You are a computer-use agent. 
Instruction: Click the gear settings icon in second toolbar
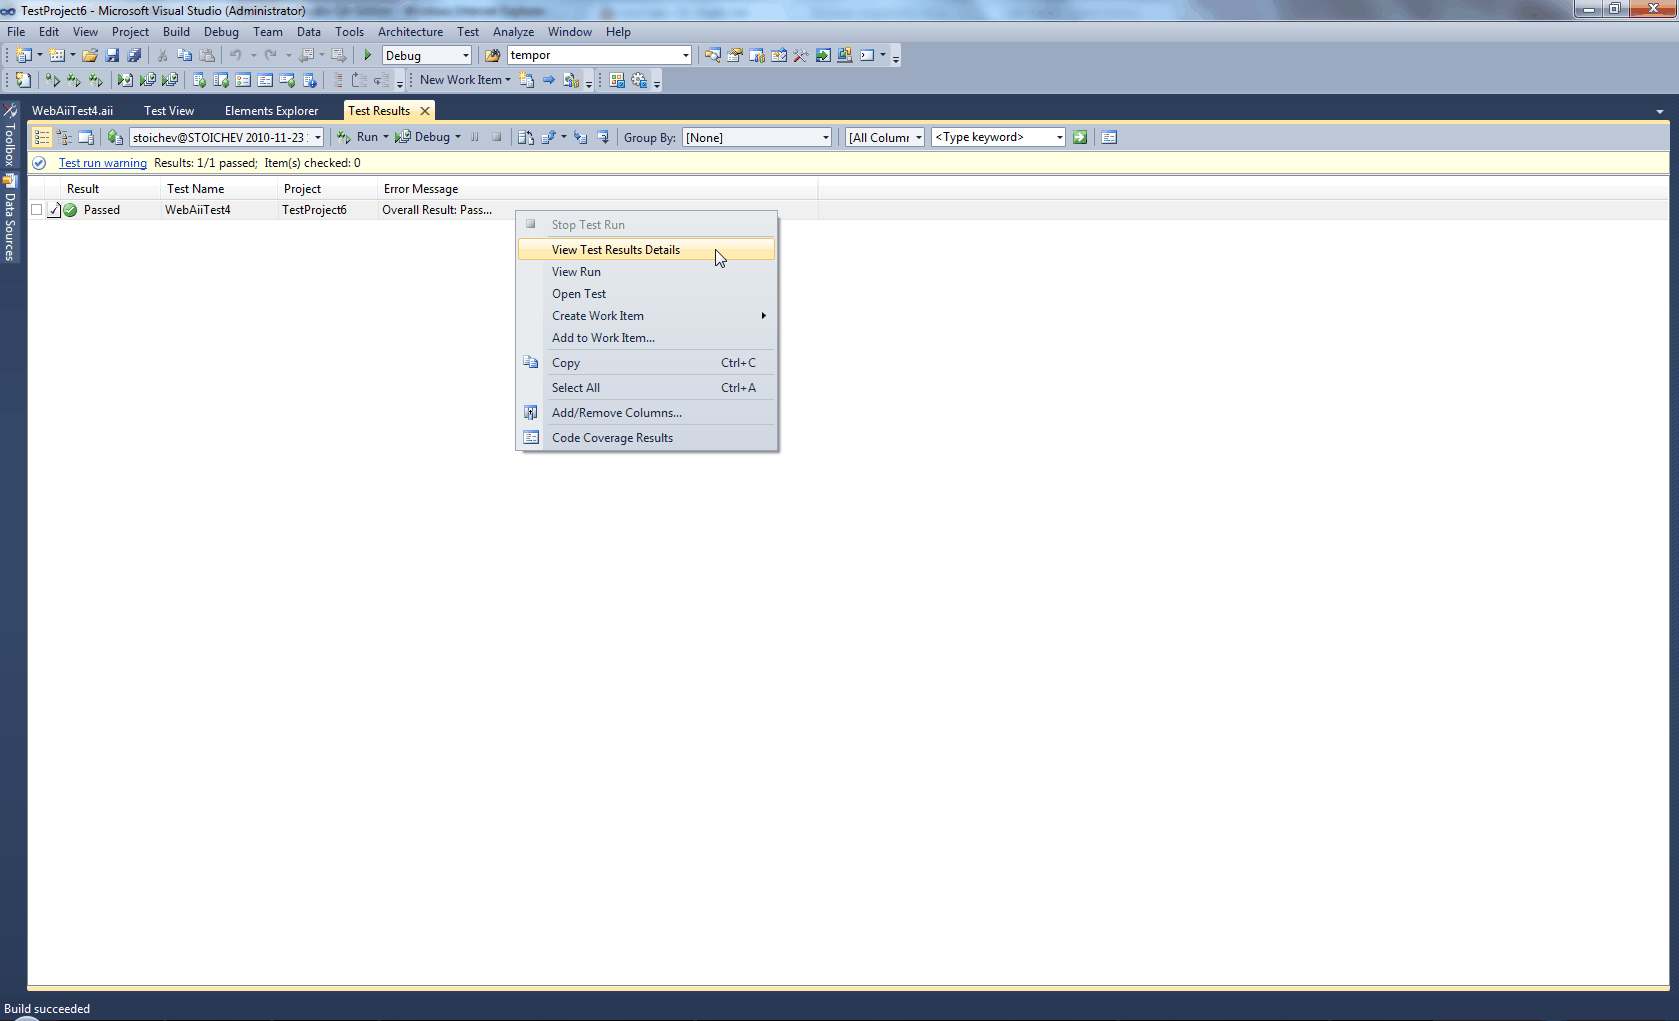[x=639, y=80]
